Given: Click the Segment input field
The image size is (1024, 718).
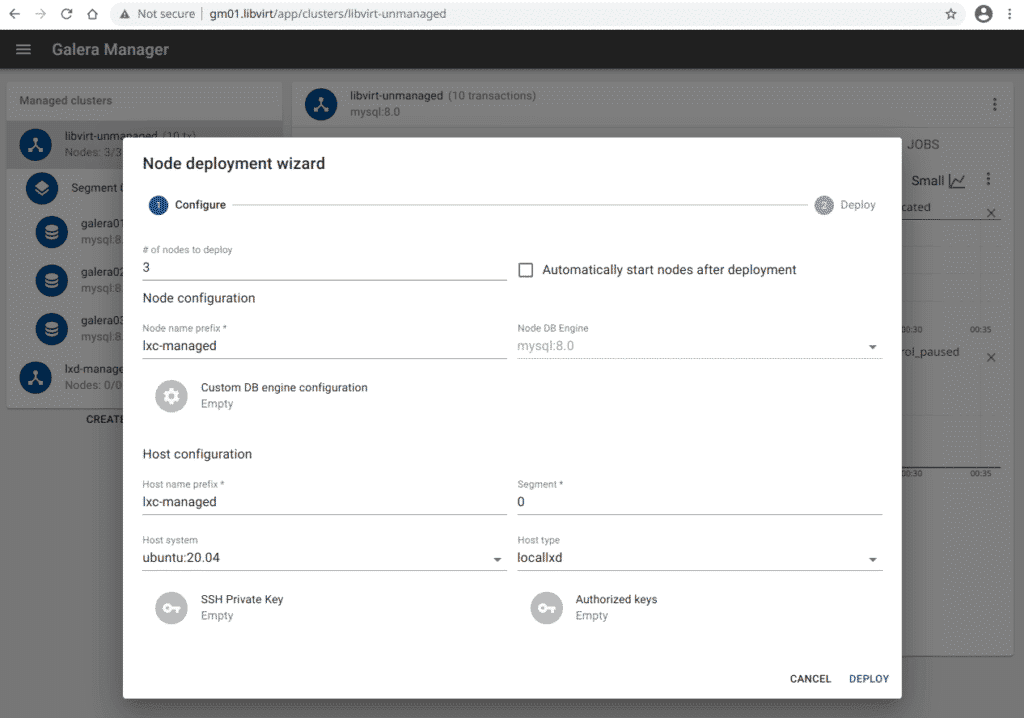Looking at the screenshot, I should 698,502.
